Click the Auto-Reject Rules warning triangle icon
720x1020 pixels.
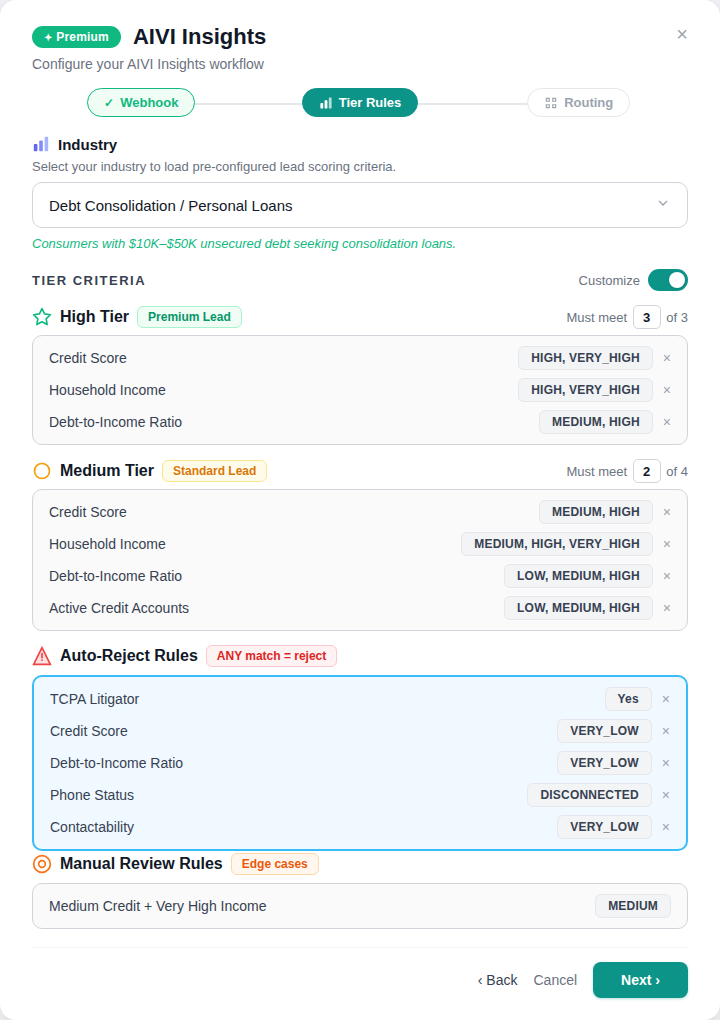[x=41, y=655]
